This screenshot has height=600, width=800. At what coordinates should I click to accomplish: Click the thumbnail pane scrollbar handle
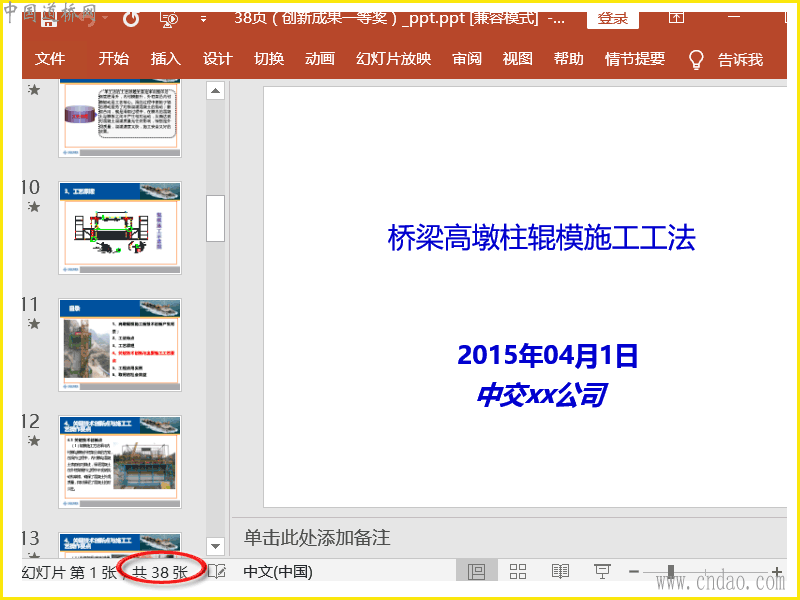click(215, 218)
